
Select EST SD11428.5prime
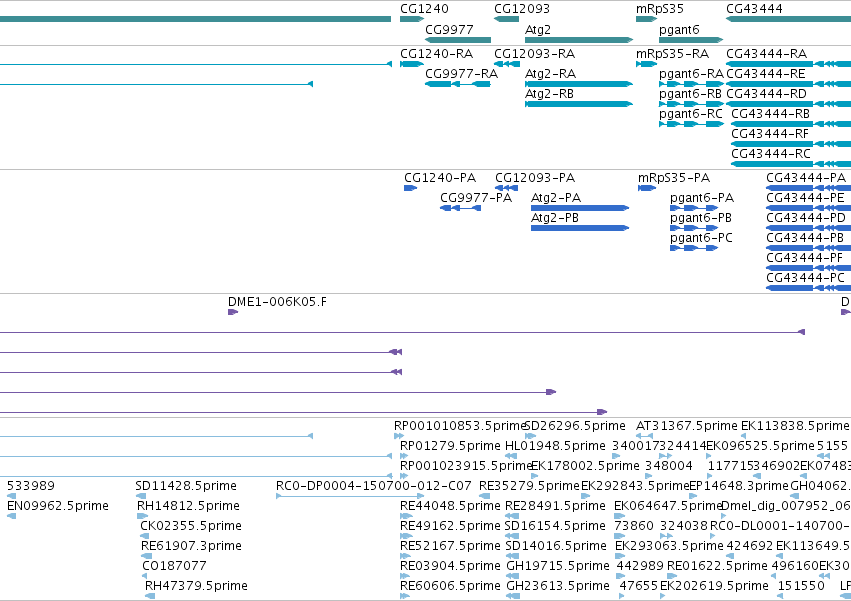click(x=141, y=496)
